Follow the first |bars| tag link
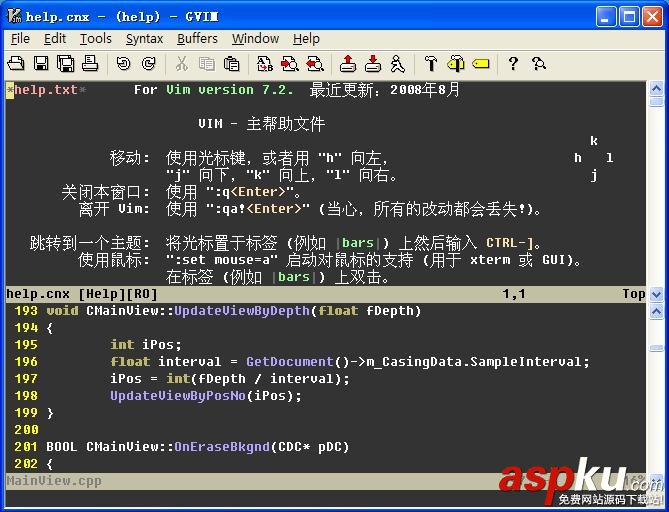Viewport: 669px width, 512px height. [x=358, y=243]
